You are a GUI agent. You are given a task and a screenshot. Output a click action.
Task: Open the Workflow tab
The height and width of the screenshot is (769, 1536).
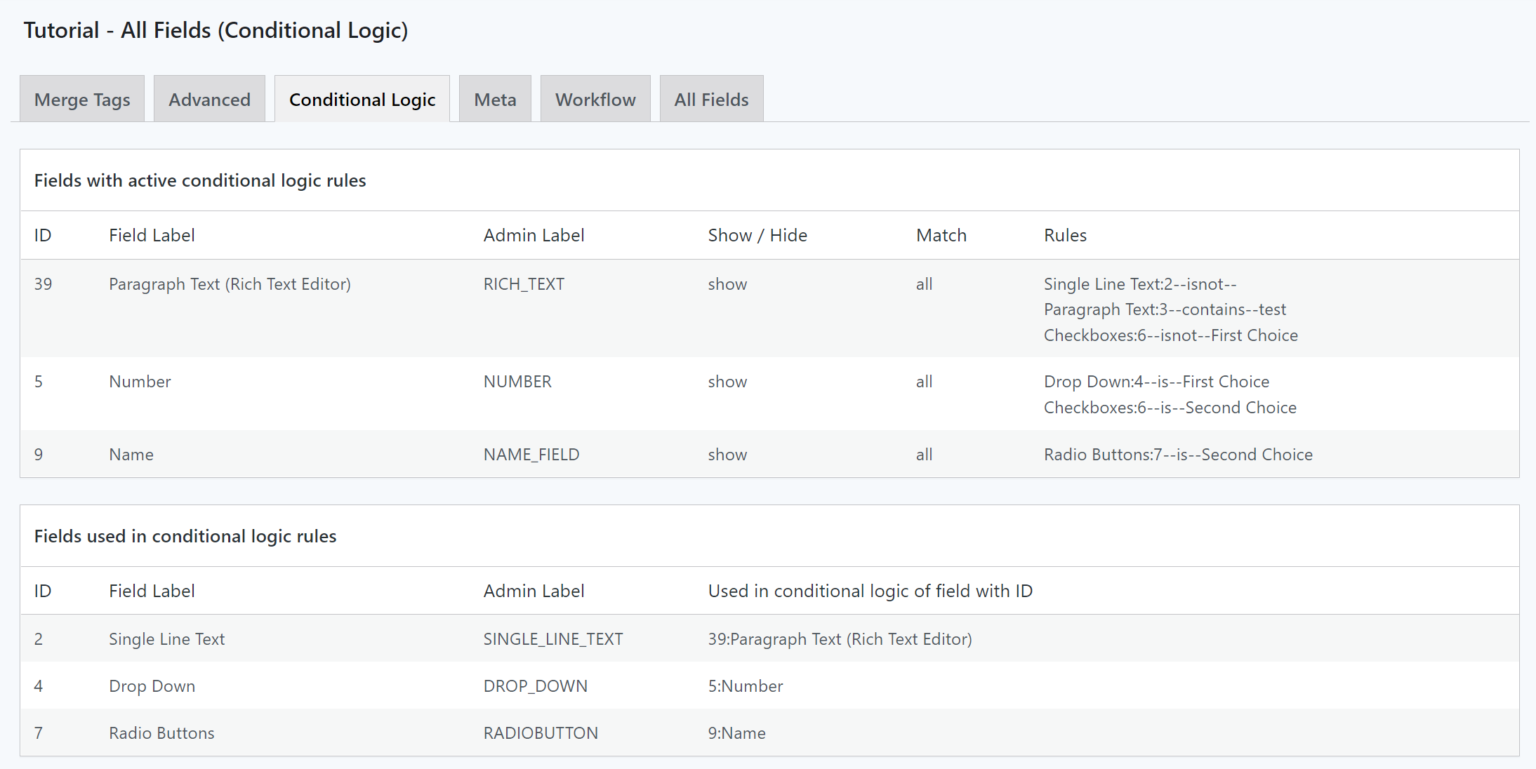click(595, 98)
